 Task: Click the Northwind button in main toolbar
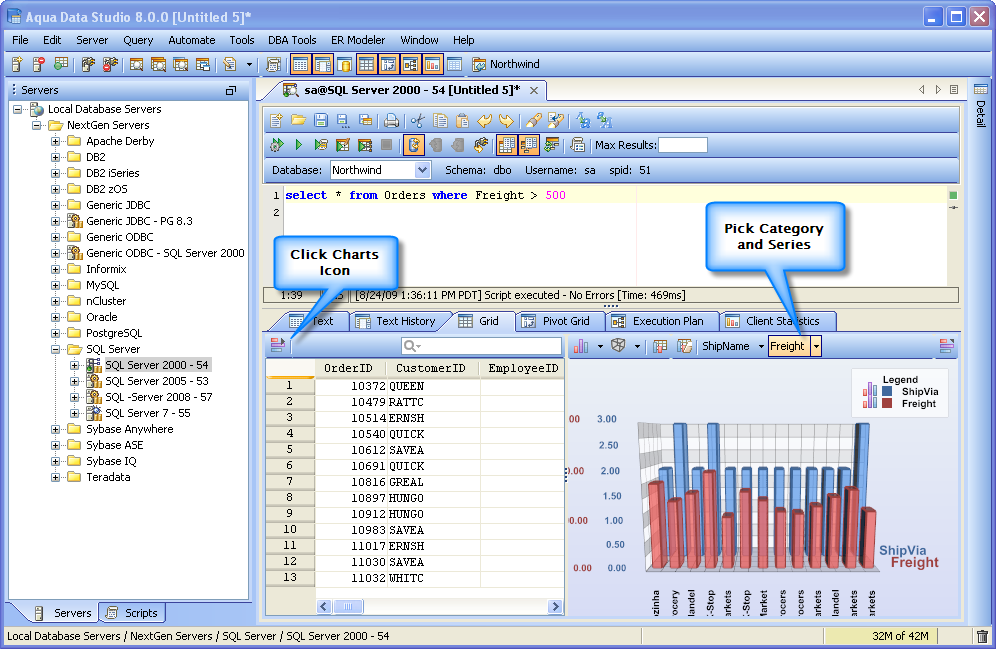point(506,64)
